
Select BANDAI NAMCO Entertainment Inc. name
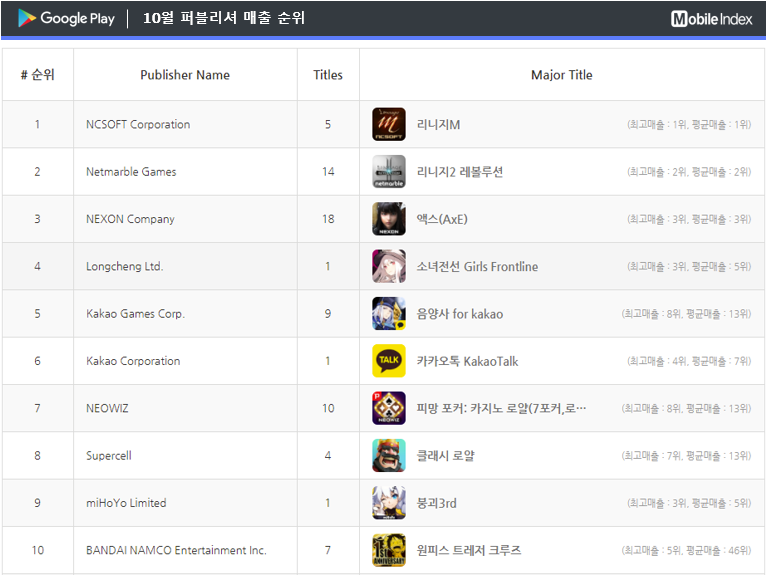[x=176, y=550]
